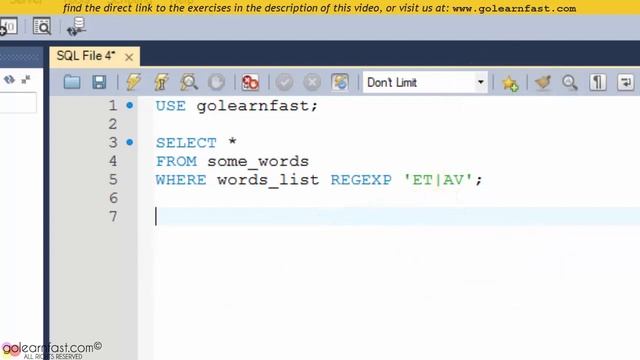
Task: Click 'golearnfast' on line 1
Action: (x=253, y=106)
